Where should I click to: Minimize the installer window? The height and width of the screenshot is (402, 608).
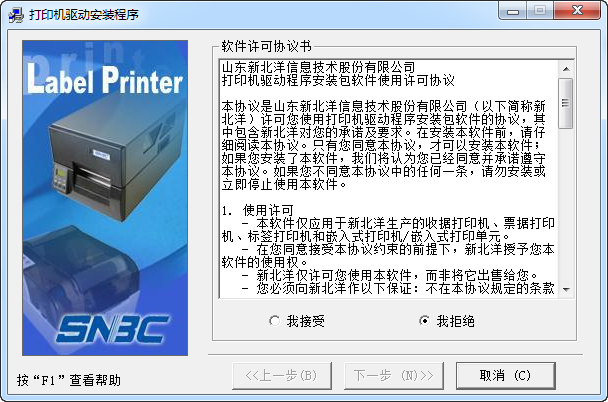(512, 11)
